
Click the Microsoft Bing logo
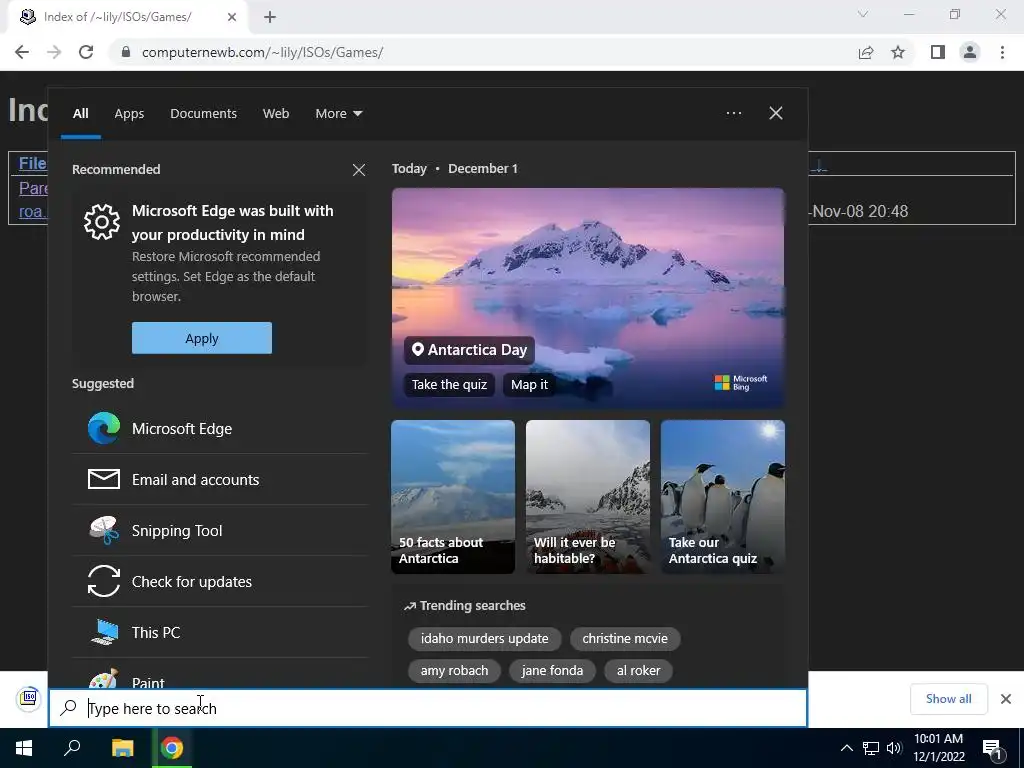741,383
